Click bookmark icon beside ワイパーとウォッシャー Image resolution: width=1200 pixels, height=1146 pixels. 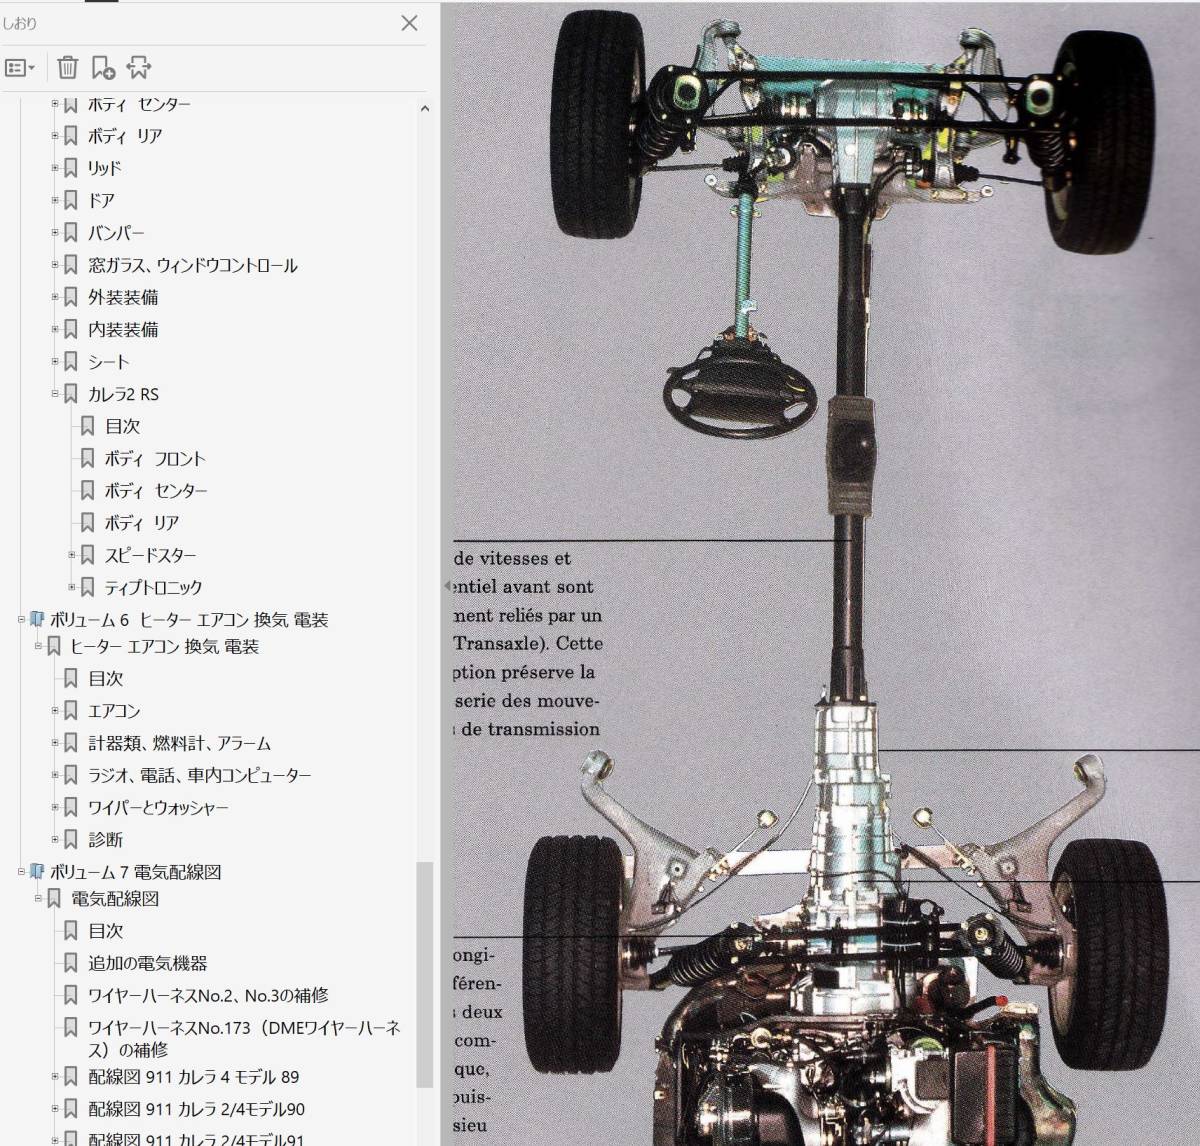click(71, 807)
